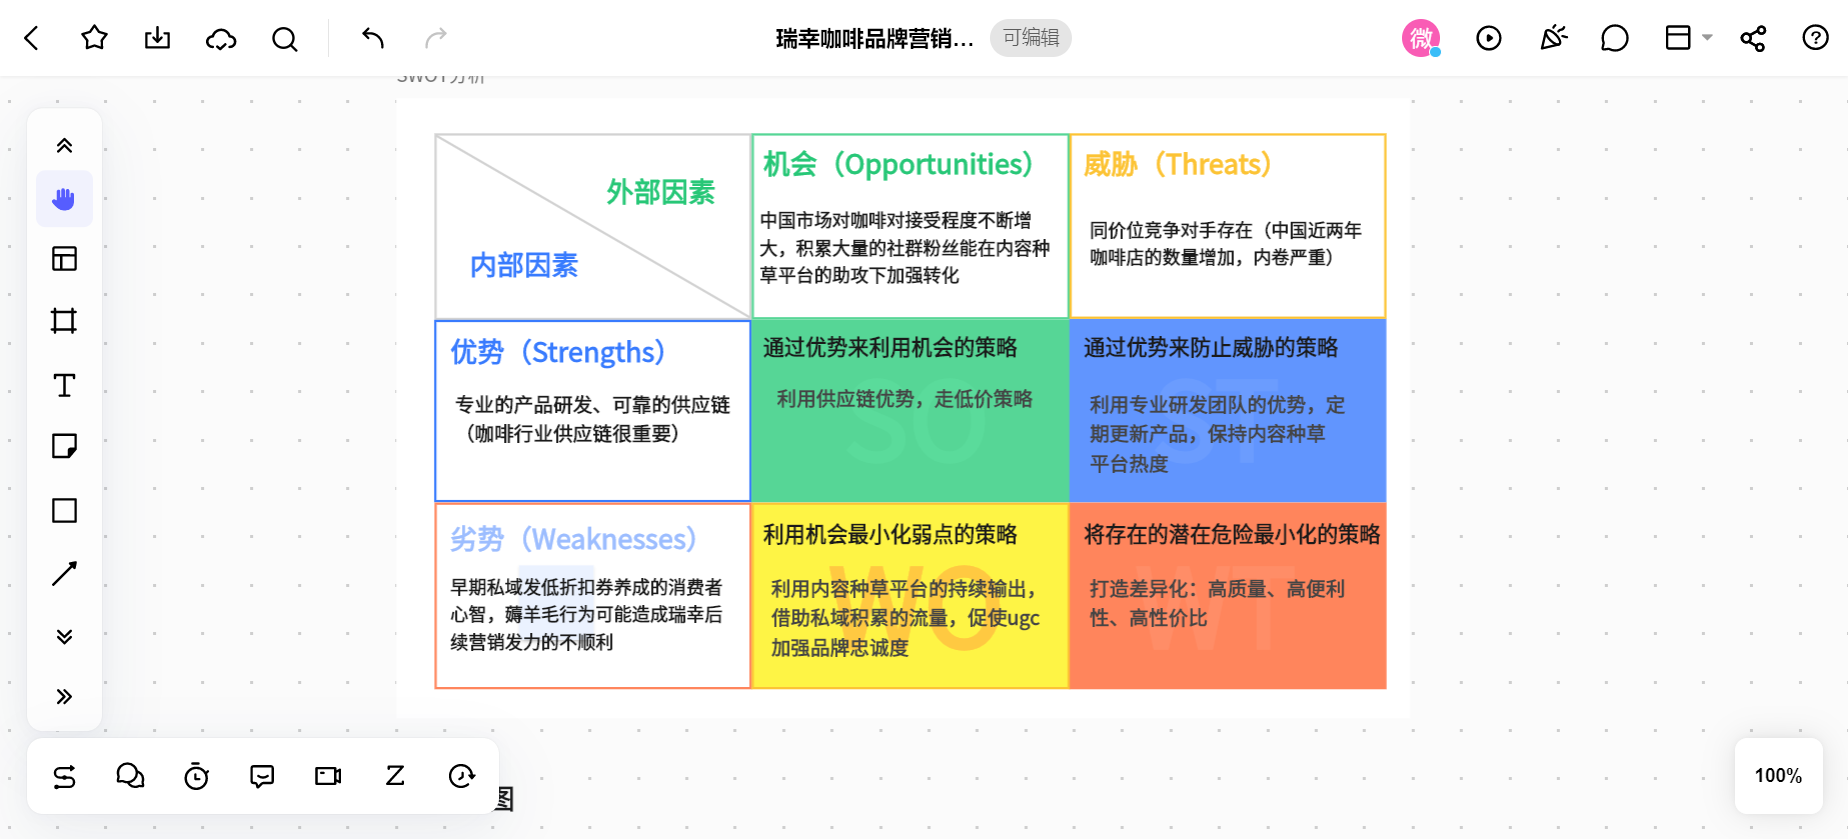The width and height of the screenshot is (1848, 839).
Task: Expand more tools with down chevrons
Action: pos(64,637)
